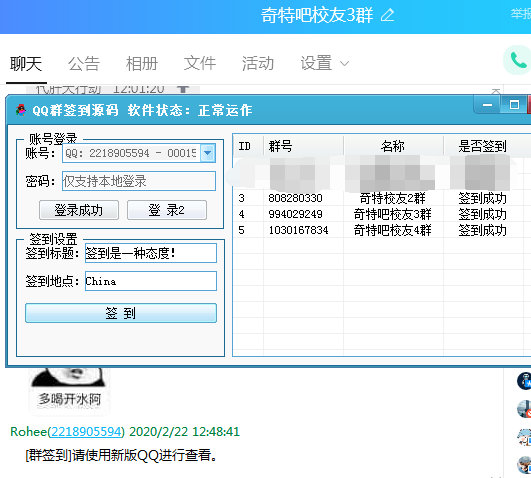
Task: Click the 名称 column header
Action: [x=393, y=146]
